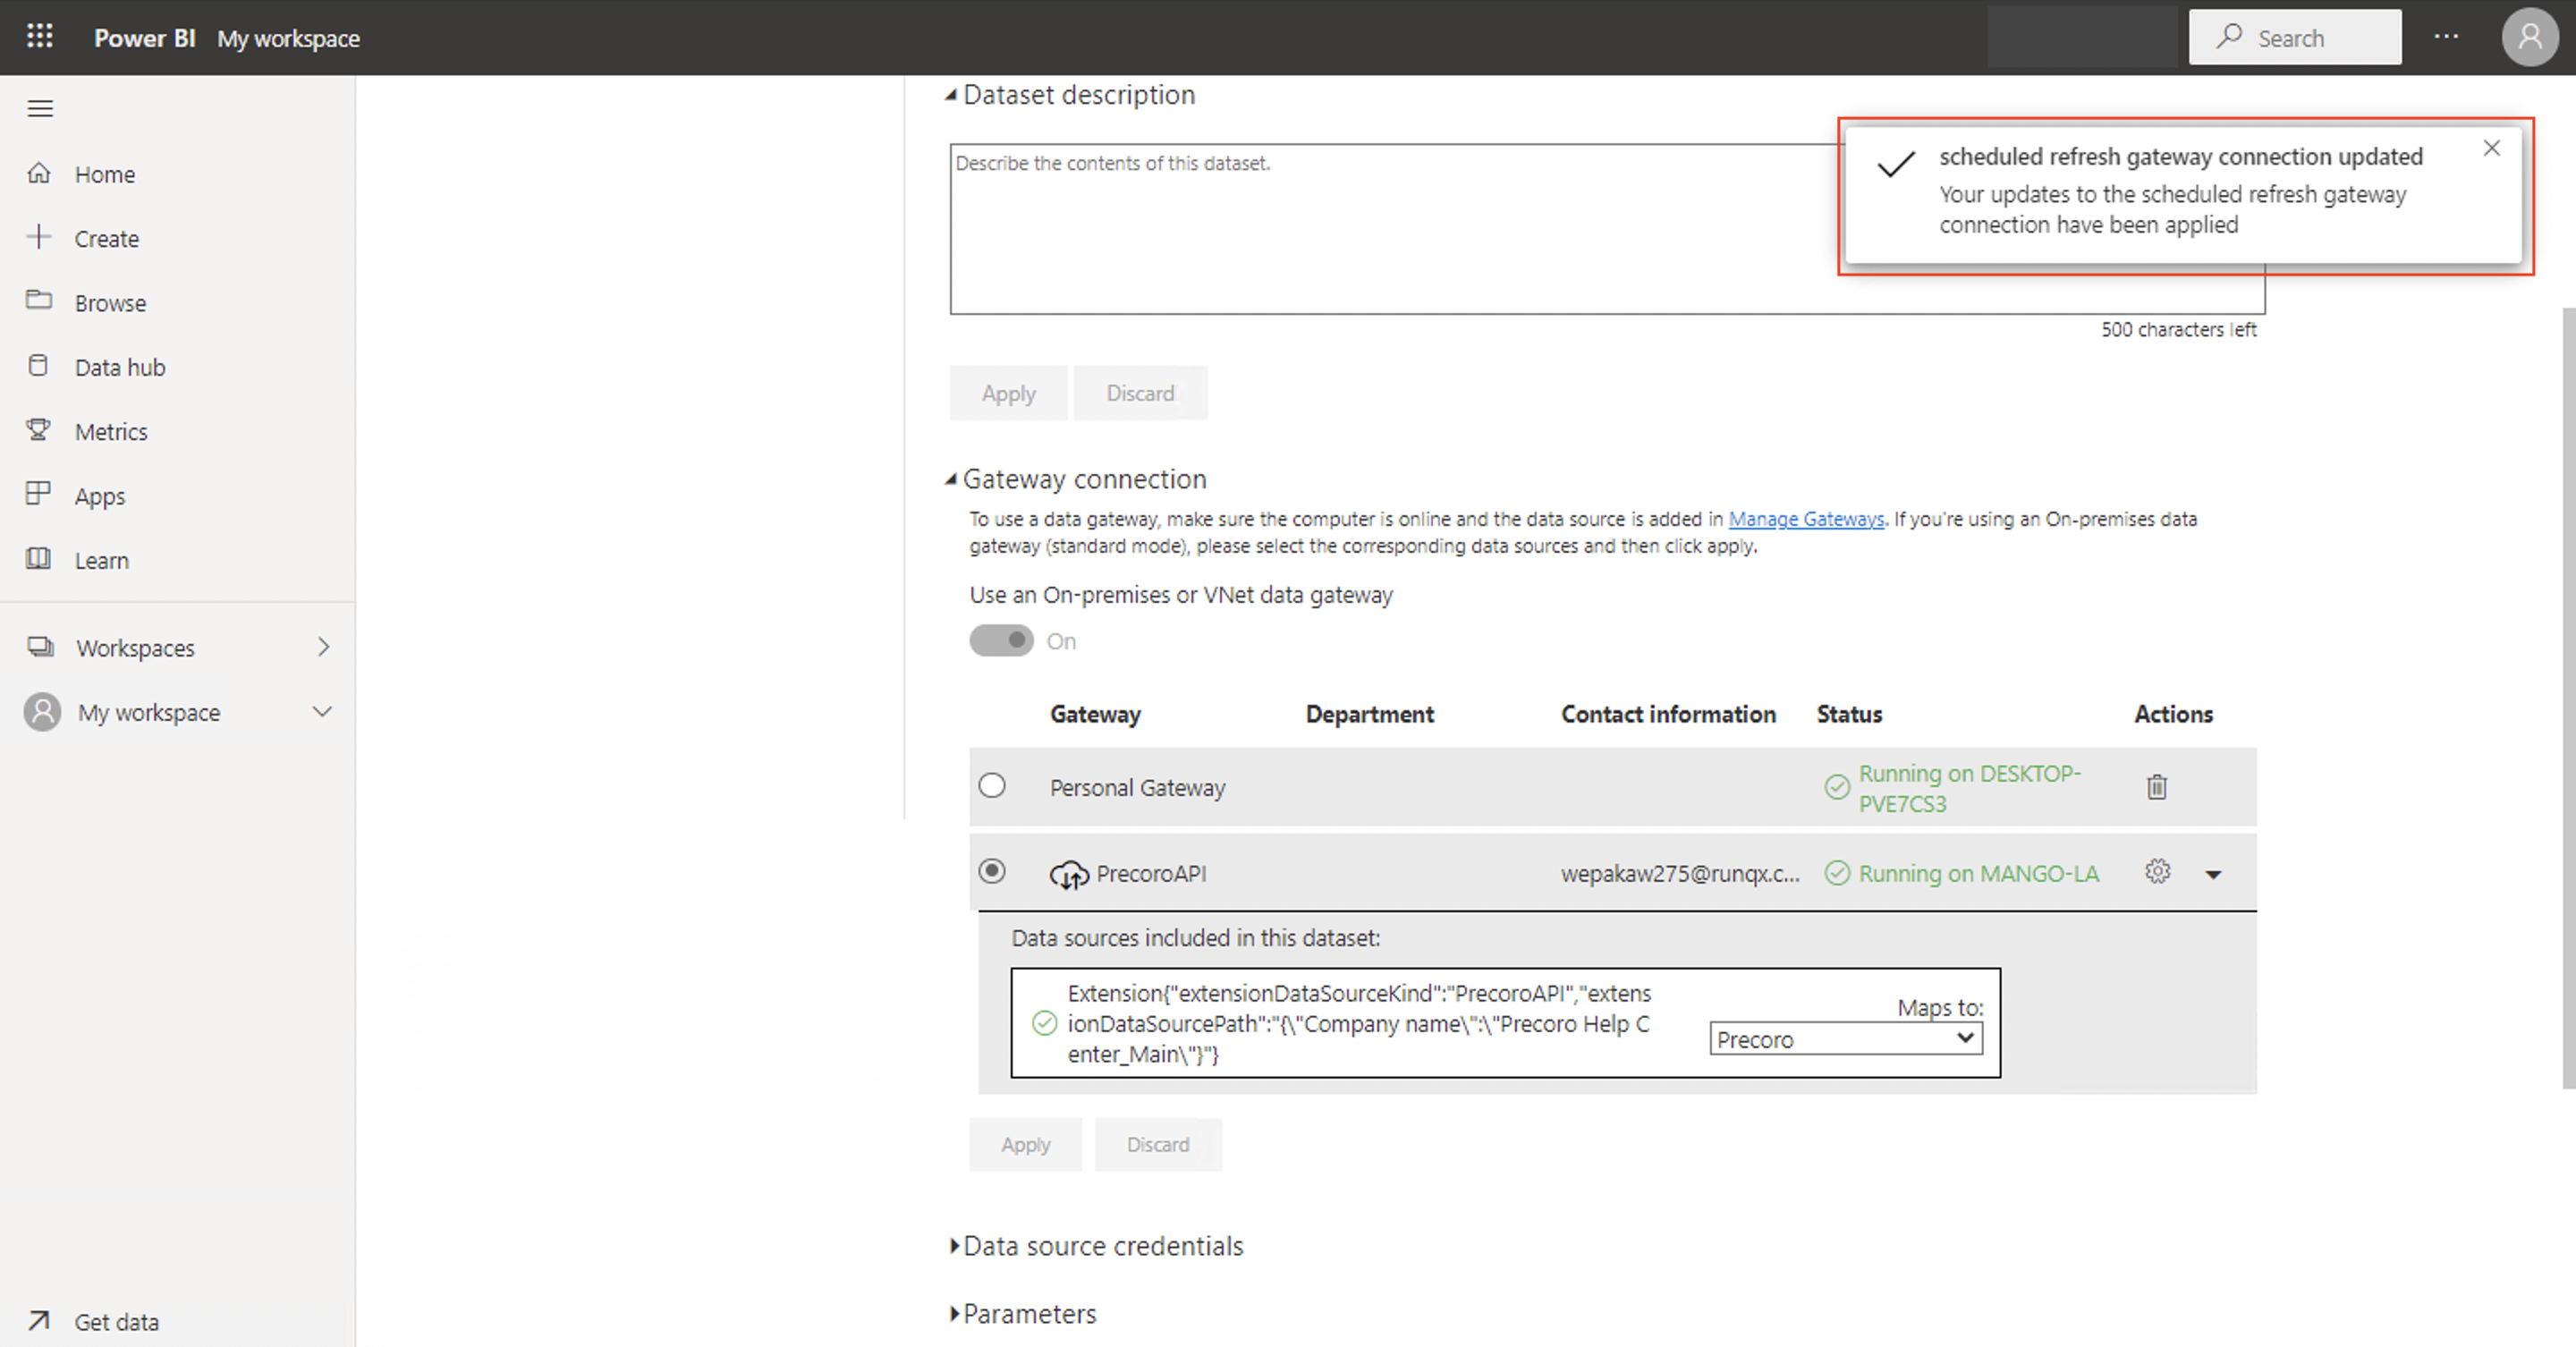Select Metrics in the sidebar
This screenshot has width=2576, height=1347.
(x=111, y=431)
